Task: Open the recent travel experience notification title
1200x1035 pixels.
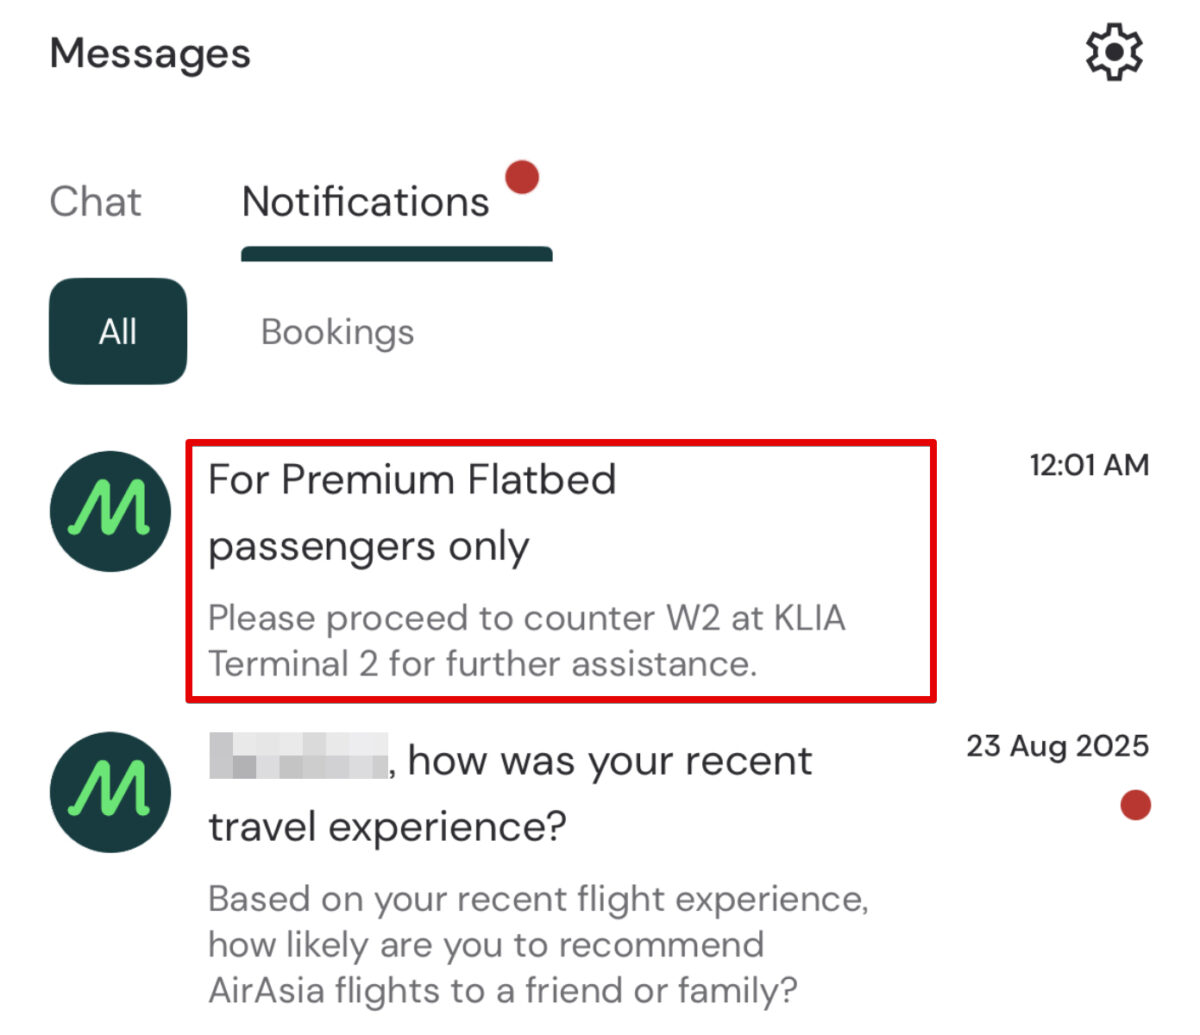Action: tap(609, 762)
